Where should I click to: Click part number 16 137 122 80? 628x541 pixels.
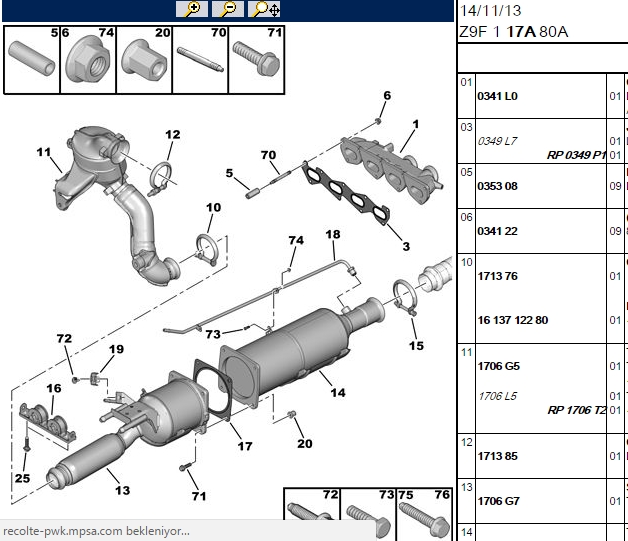point(513,320)
